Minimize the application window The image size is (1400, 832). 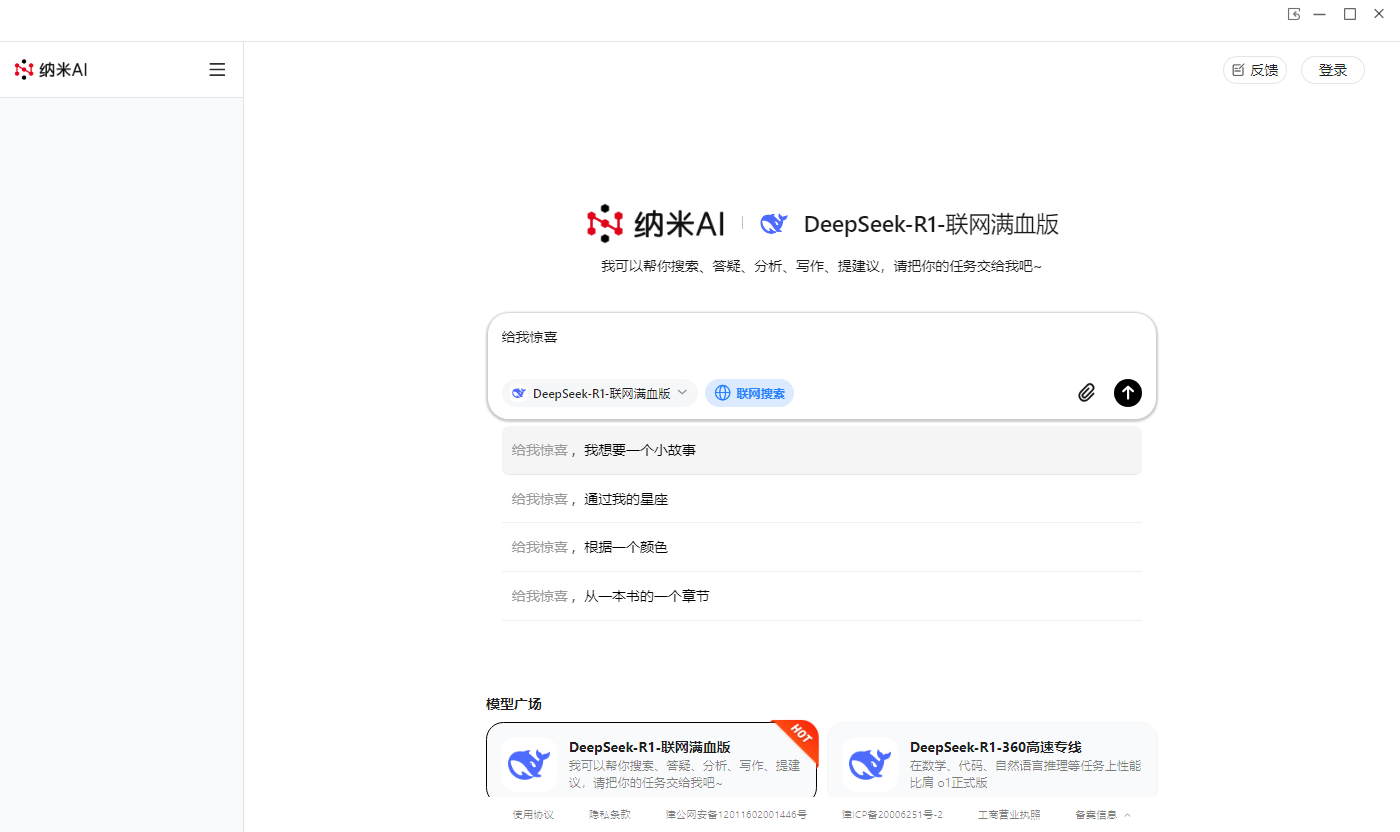[x=1320, y=14]
